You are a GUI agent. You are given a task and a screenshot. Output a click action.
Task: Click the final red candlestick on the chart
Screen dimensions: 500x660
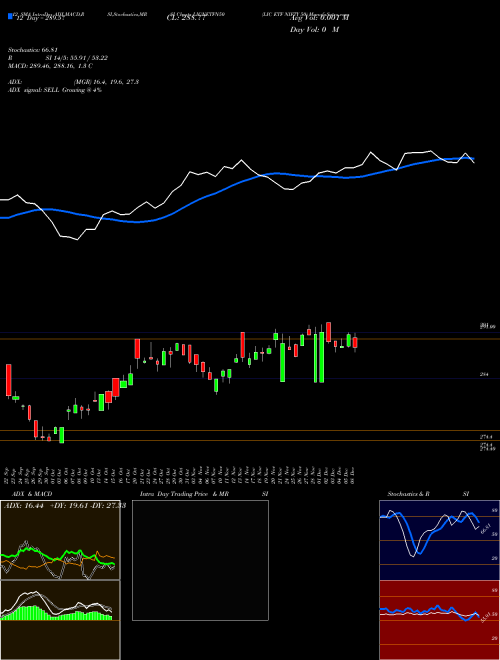pyautogui.click(x=355, y=343)
